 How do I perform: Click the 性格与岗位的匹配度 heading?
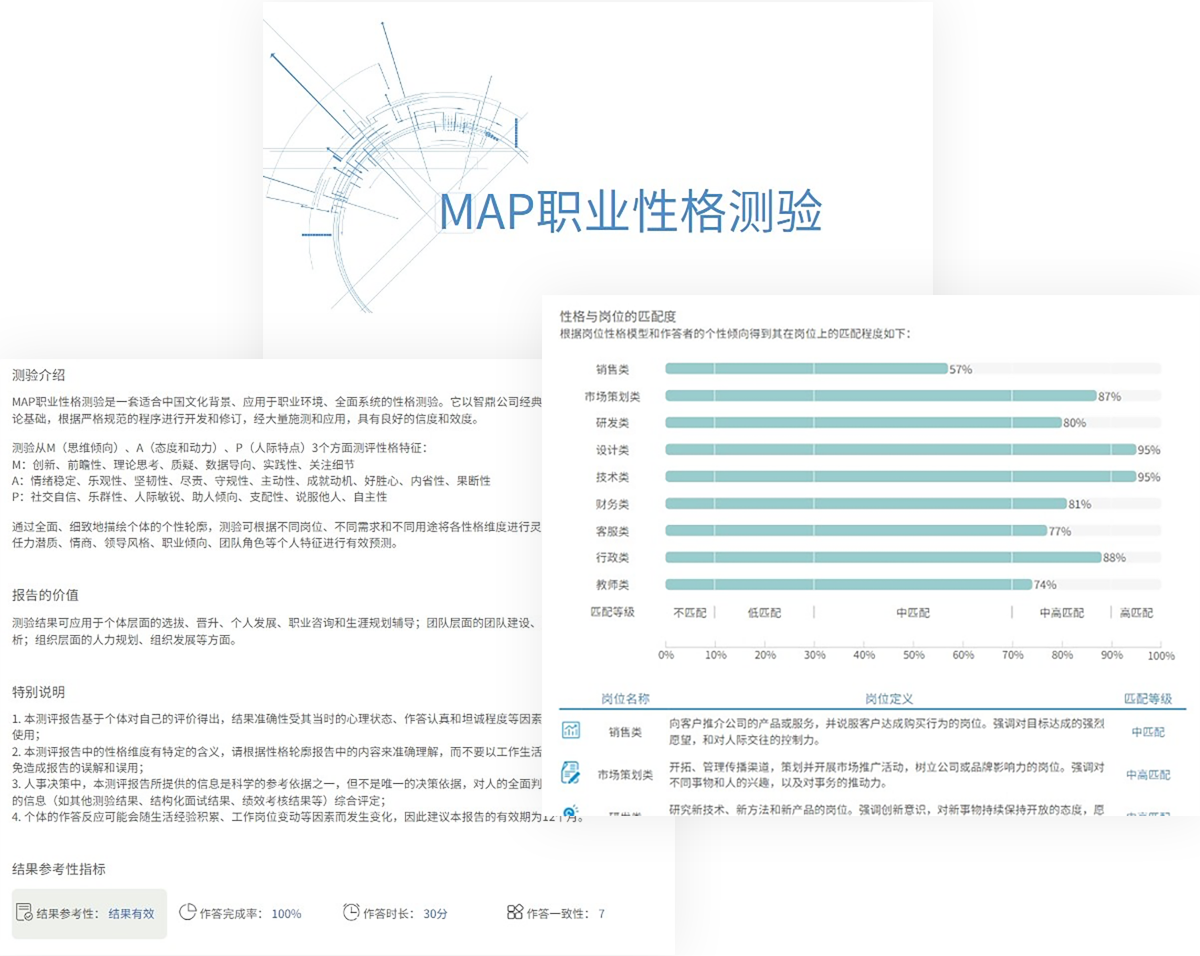click(x=624, y=316)
